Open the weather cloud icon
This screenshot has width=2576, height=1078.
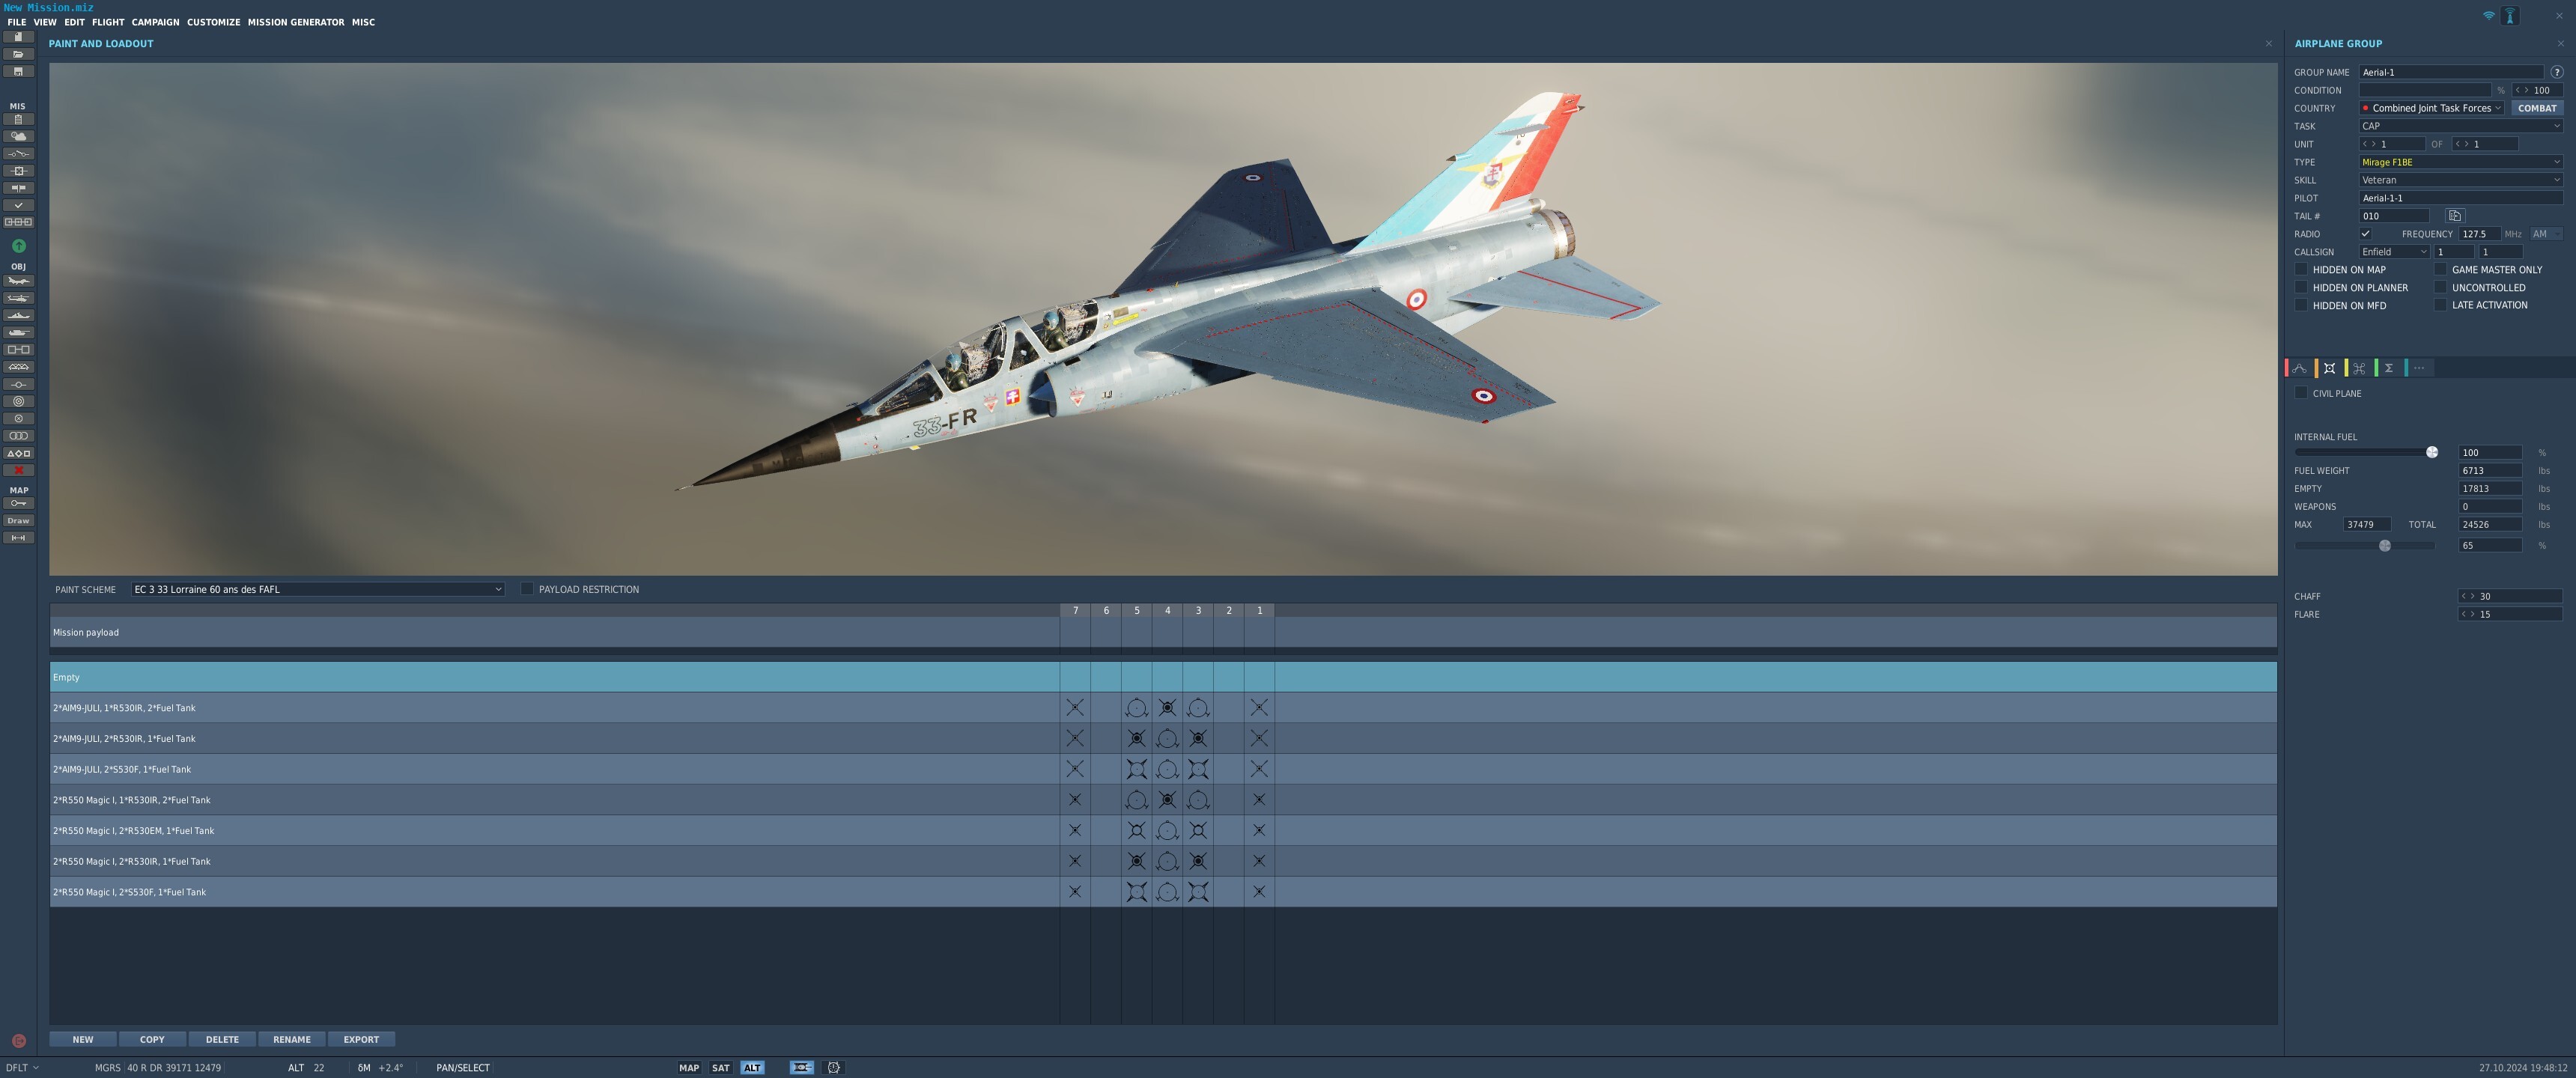[x=18, y=136]
